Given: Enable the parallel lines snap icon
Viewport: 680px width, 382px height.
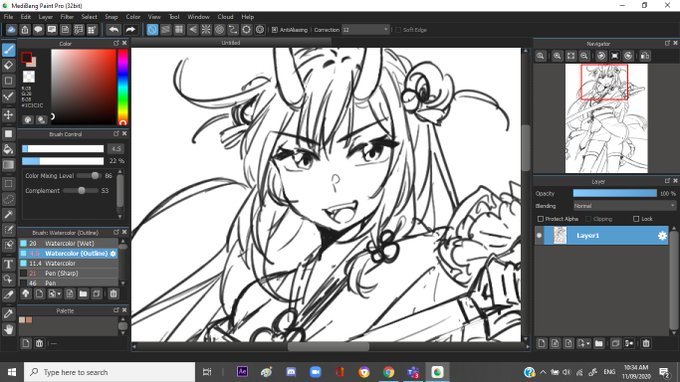Looking at the screenshot, I should coord(165,29).
